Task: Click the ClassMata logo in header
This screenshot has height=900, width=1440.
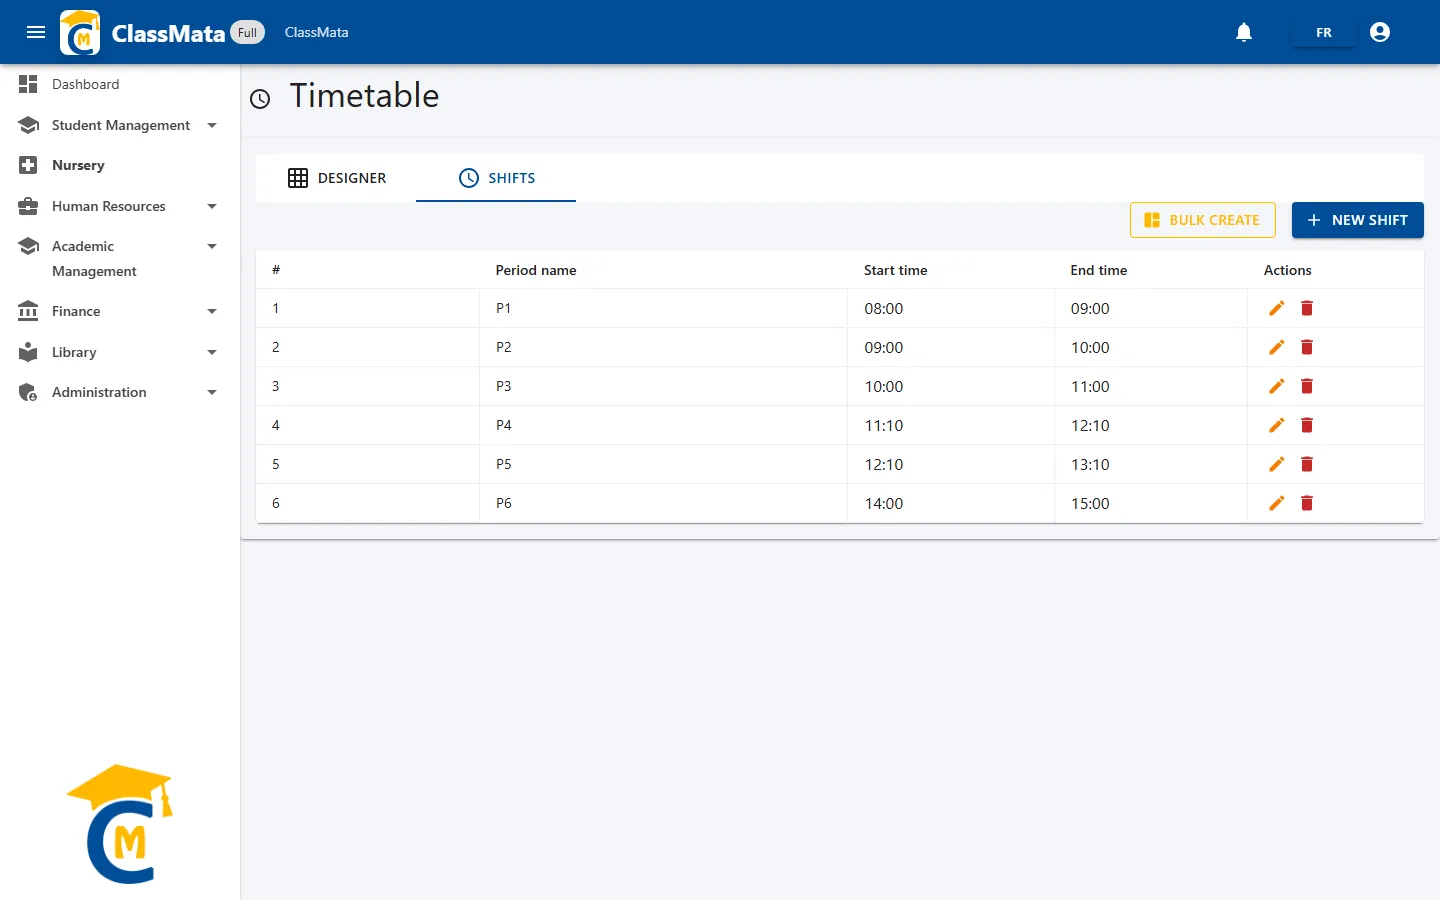Action: 80,32
